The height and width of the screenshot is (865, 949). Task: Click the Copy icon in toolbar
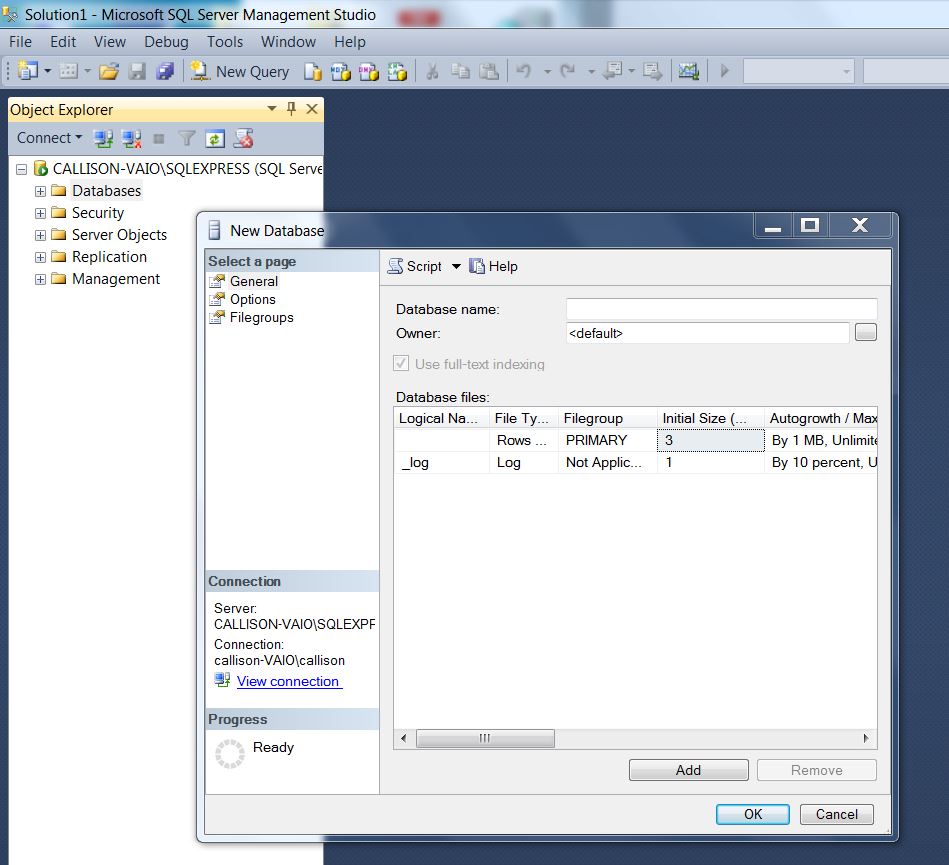(461, 71)
